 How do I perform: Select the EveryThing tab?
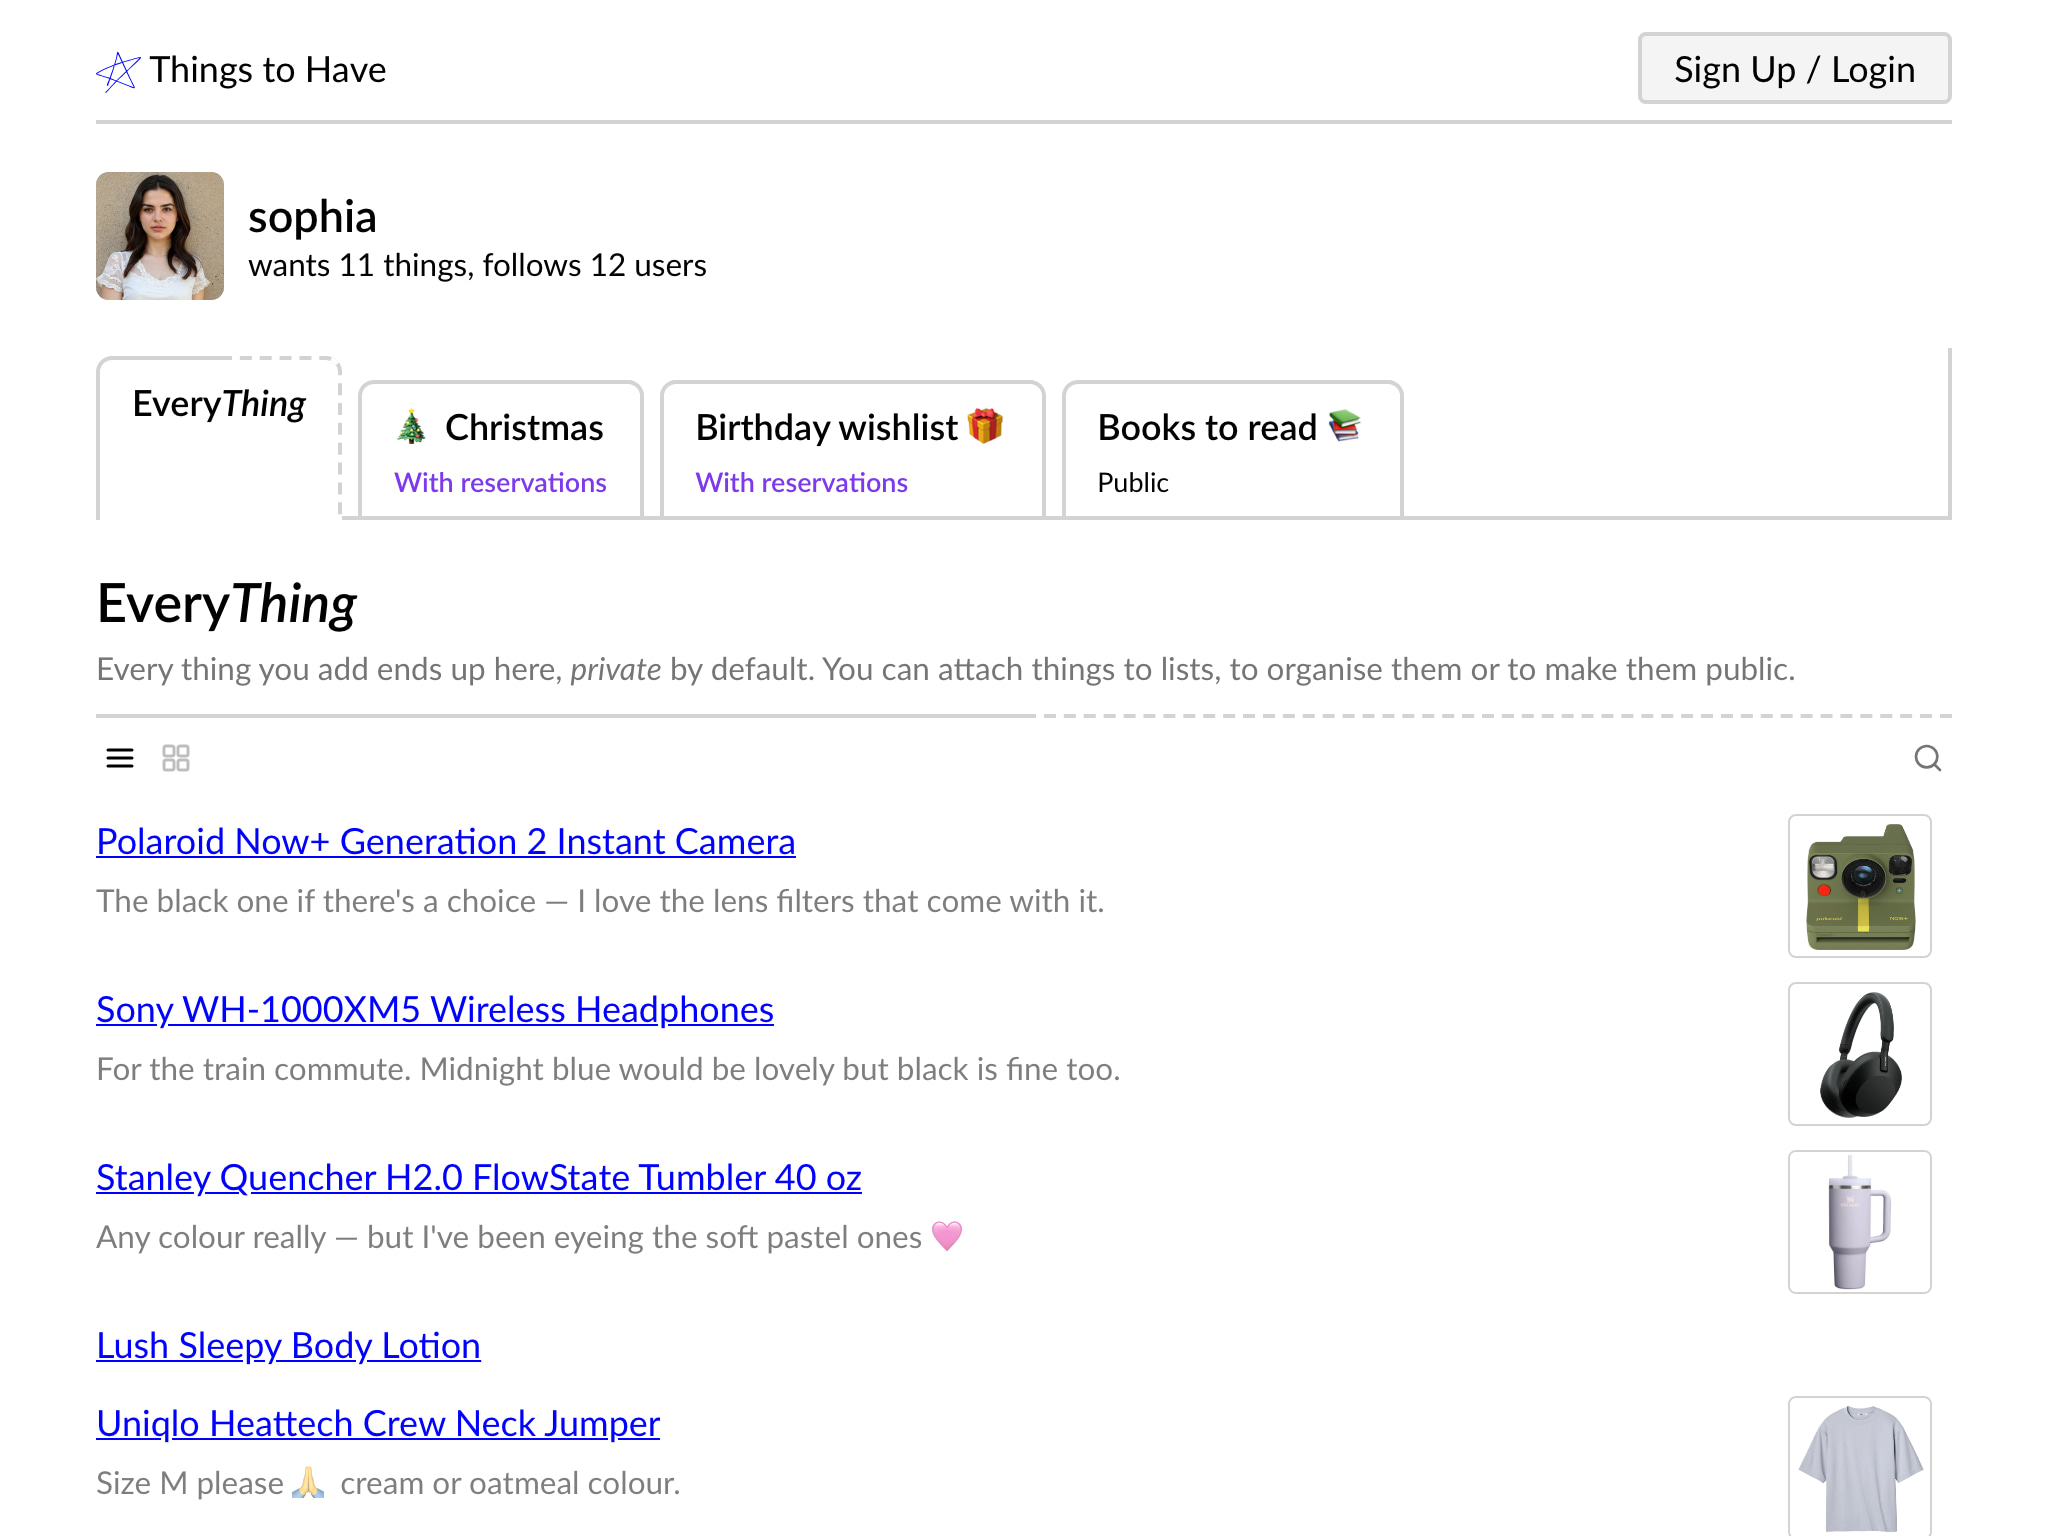click(219, 438)
